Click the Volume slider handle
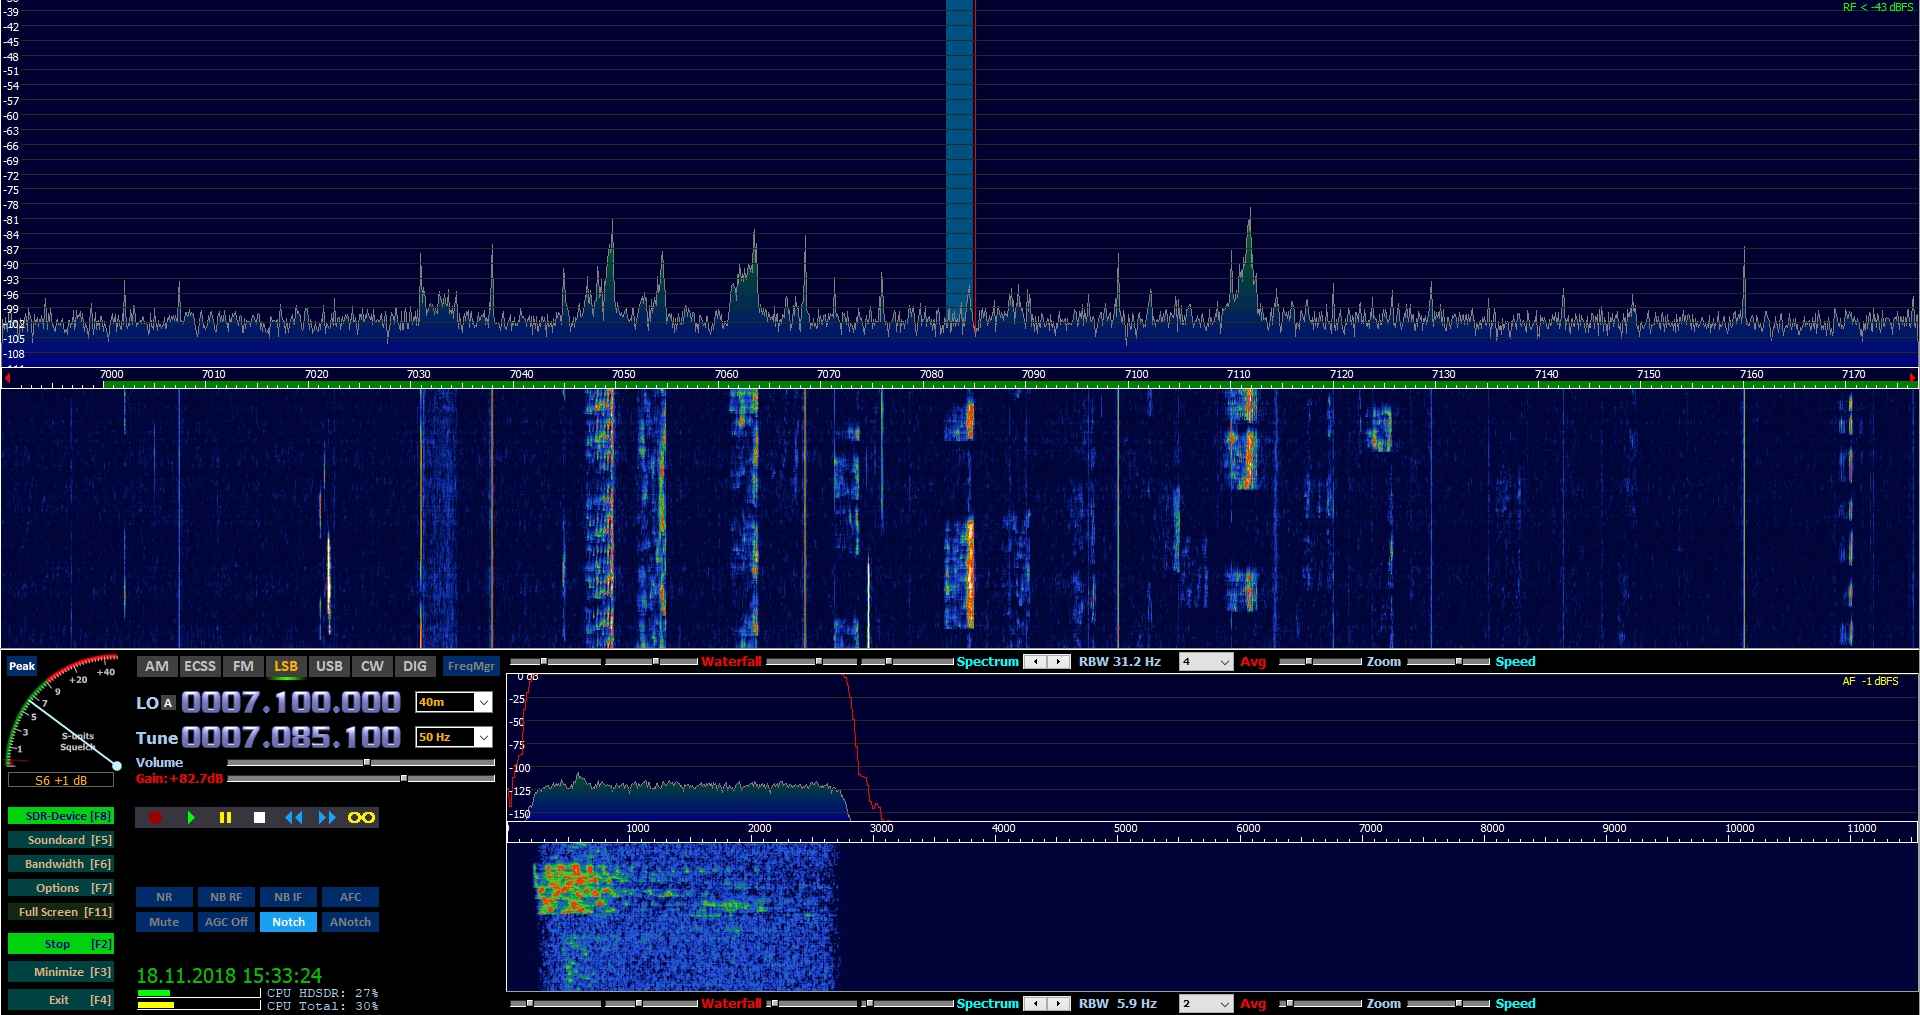 click(367, 763)
